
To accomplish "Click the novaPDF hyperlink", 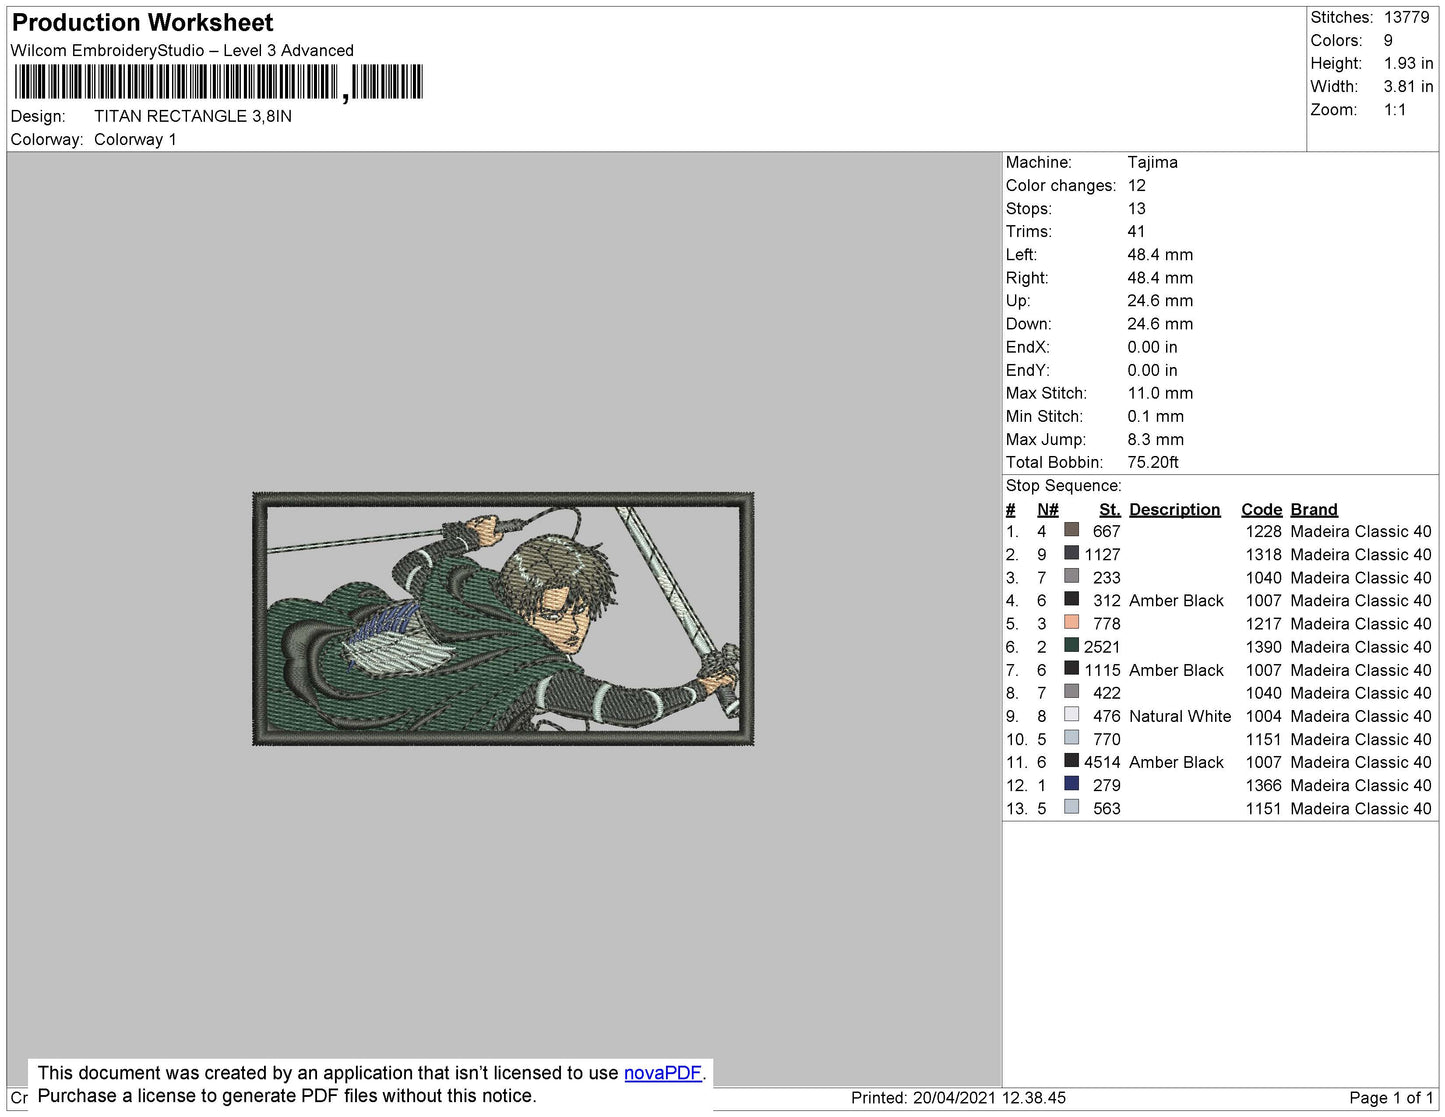I will [x=662, y=1073].
